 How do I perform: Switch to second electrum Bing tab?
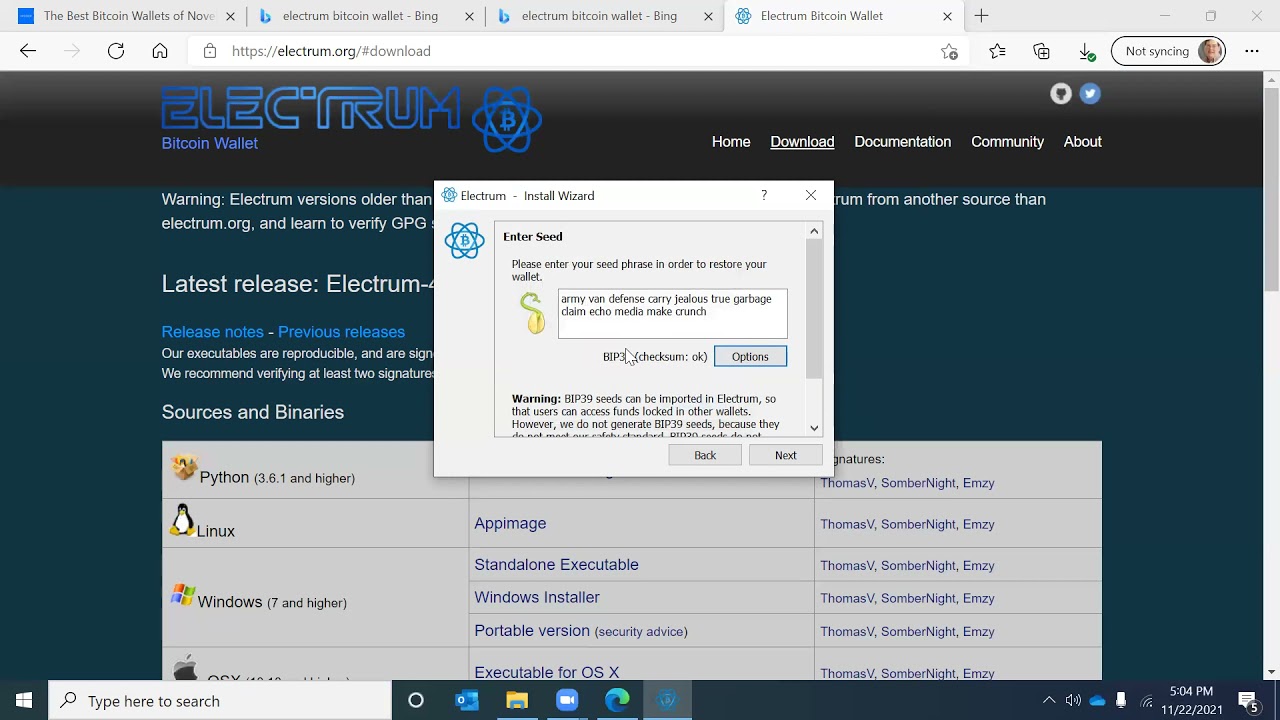605,16
